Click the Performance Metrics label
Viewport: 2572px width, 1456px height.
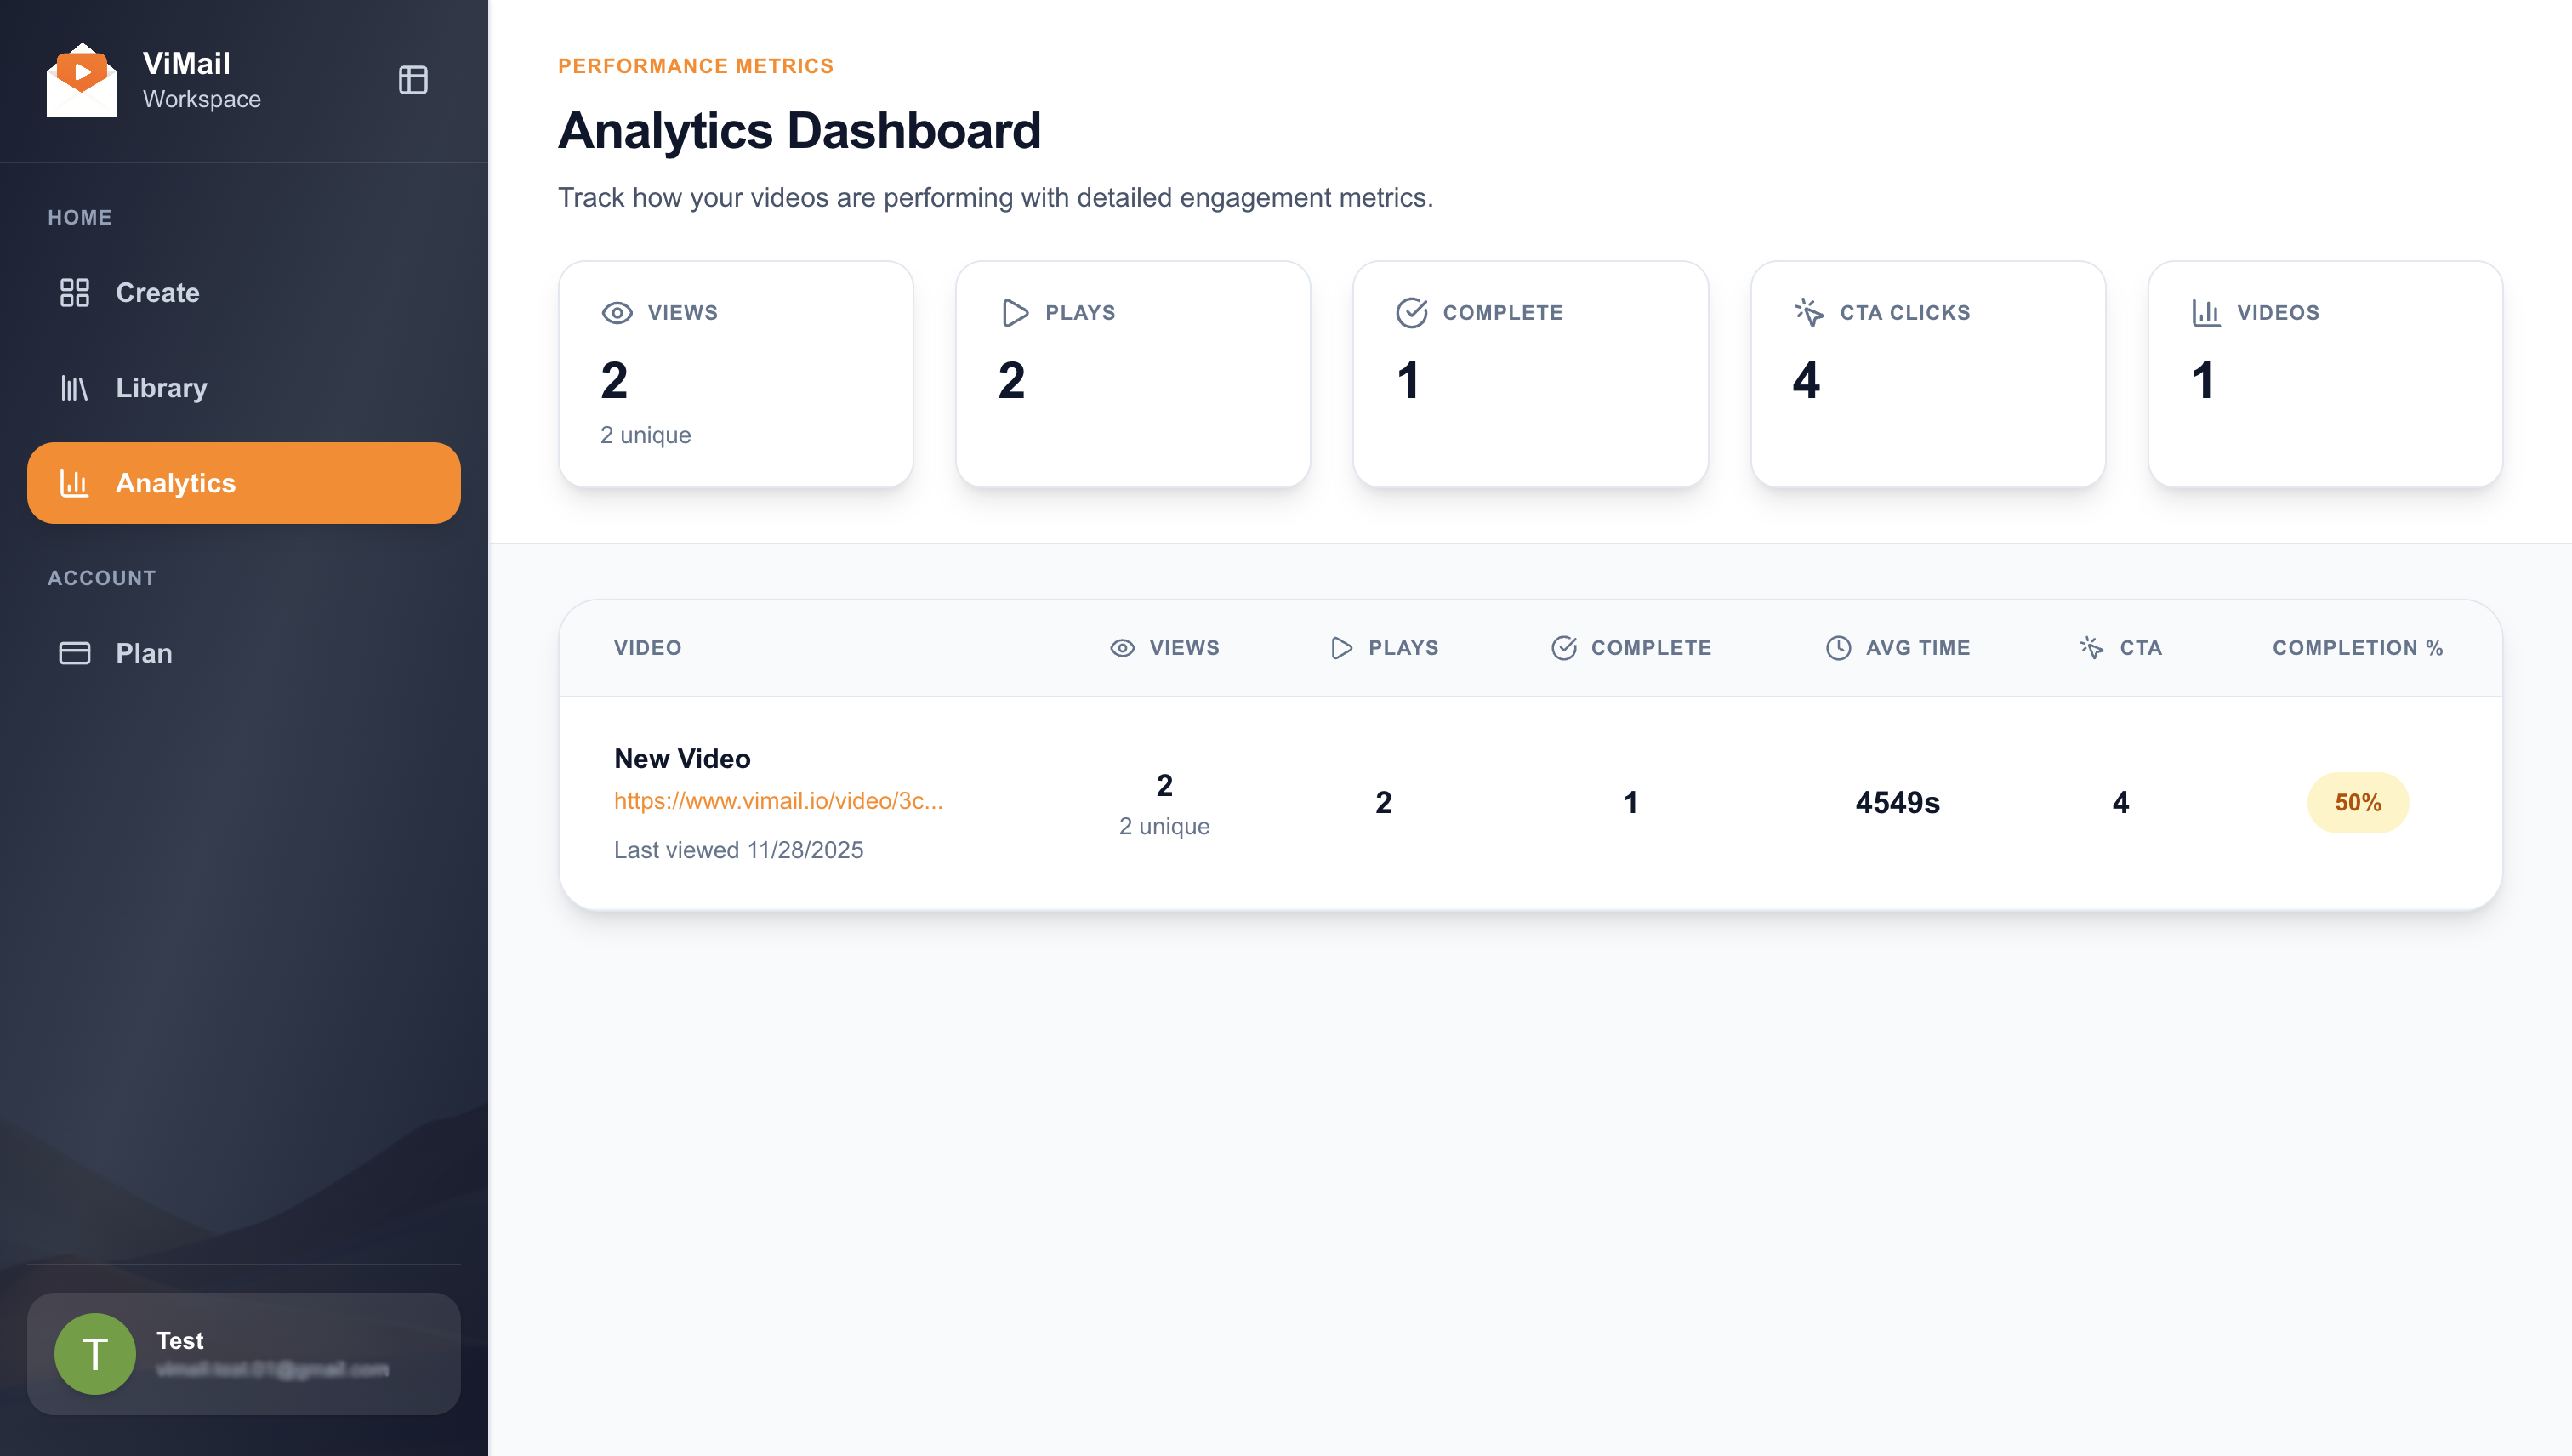point(695,66)
